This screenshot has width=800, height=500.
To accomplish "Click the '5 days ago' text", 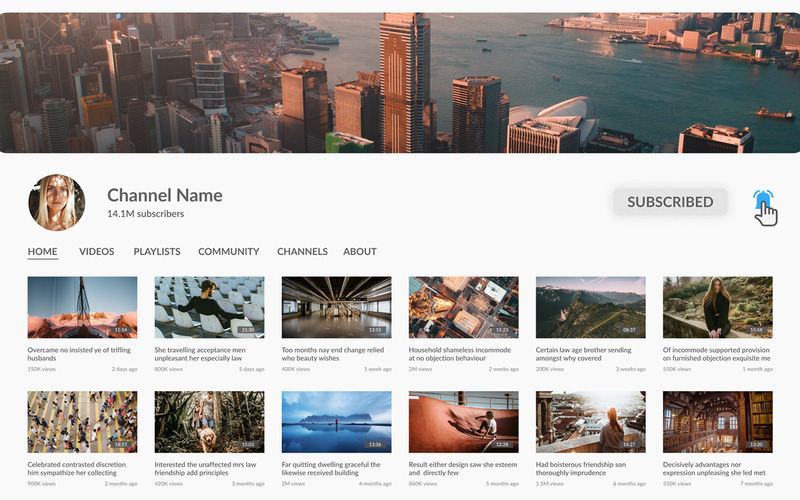I will [x=252, y=369].
